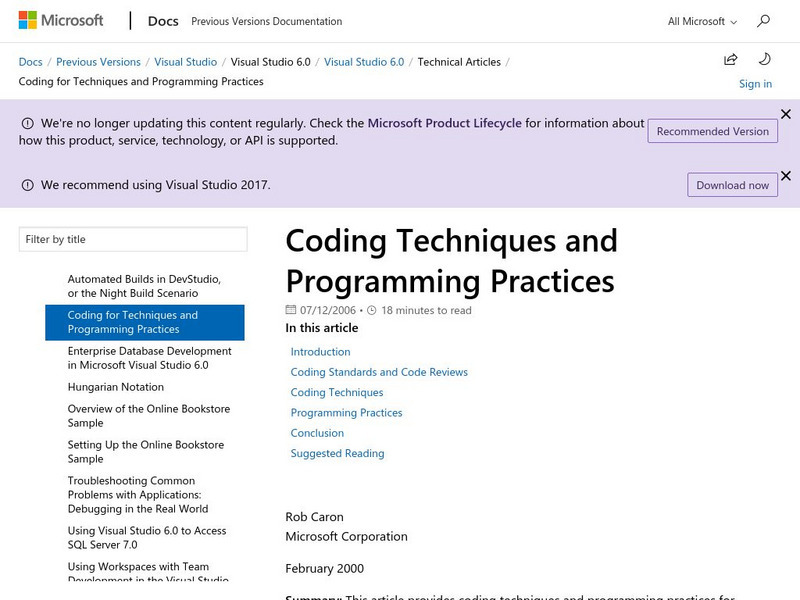Select Coding for Techniques and Programming Practices item

pos(145,322)
